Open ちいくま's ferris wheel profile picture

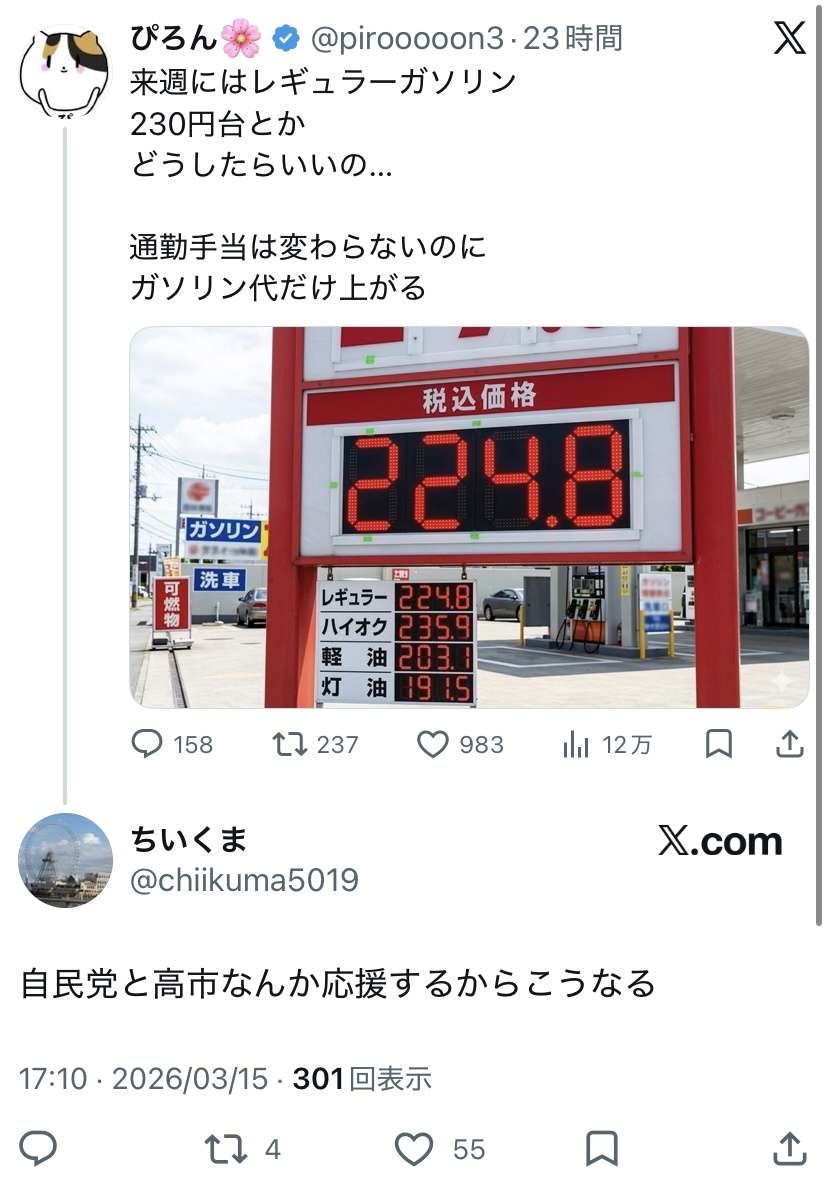coord(65,860)
